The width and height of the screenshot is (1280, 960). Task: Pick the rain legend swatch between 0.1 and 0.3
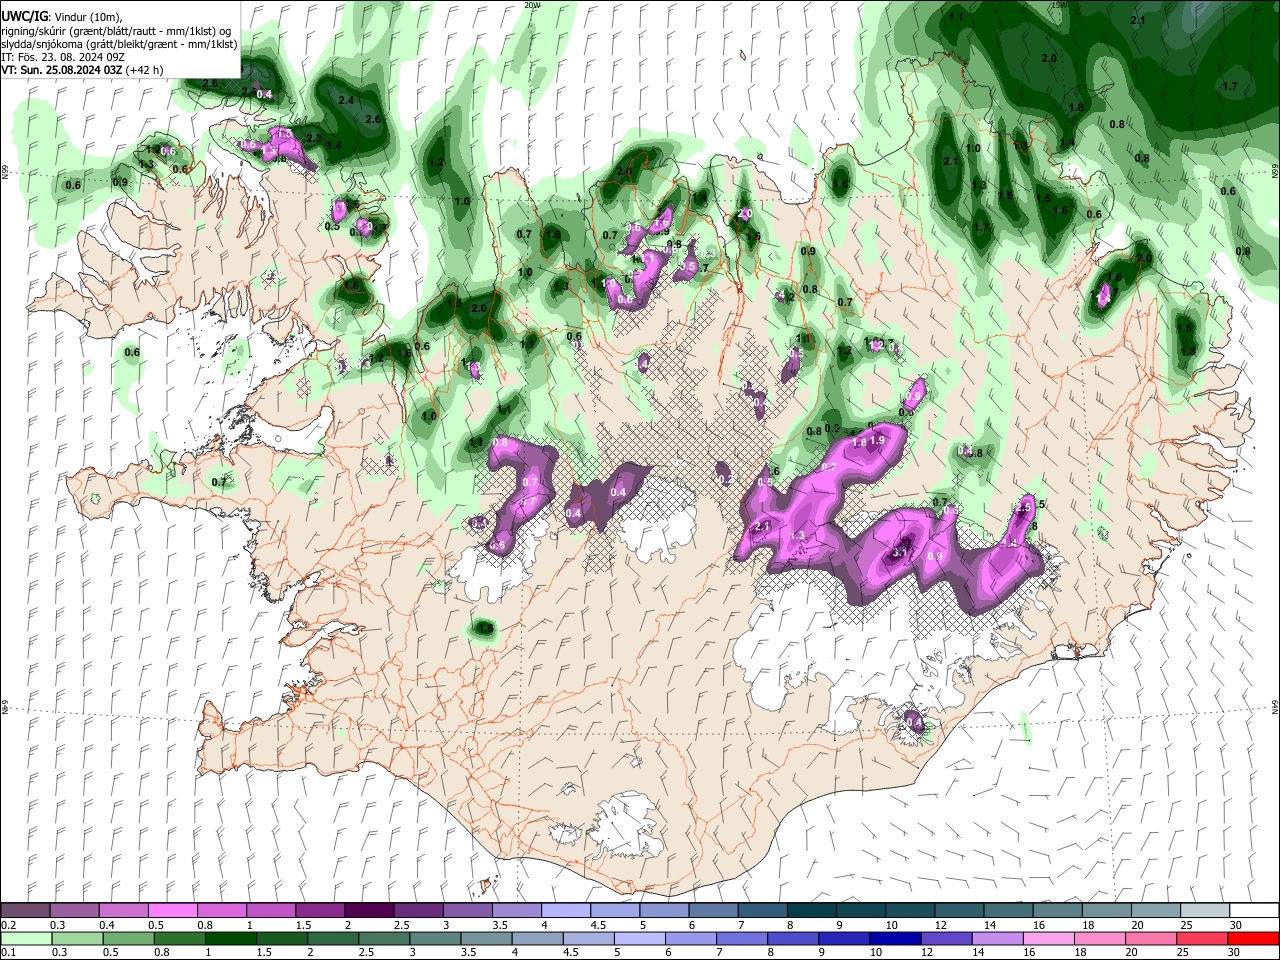click(25, 938)
